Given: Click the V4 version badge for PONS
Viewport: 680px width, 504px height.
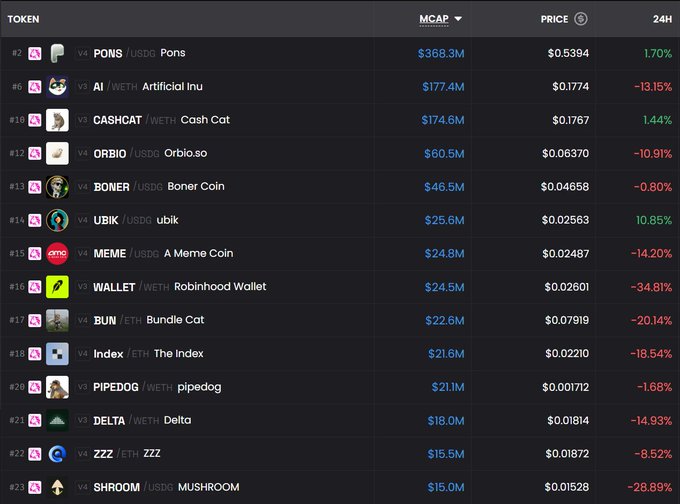Looking at the screenshot, I should click(x=82, y=53).
